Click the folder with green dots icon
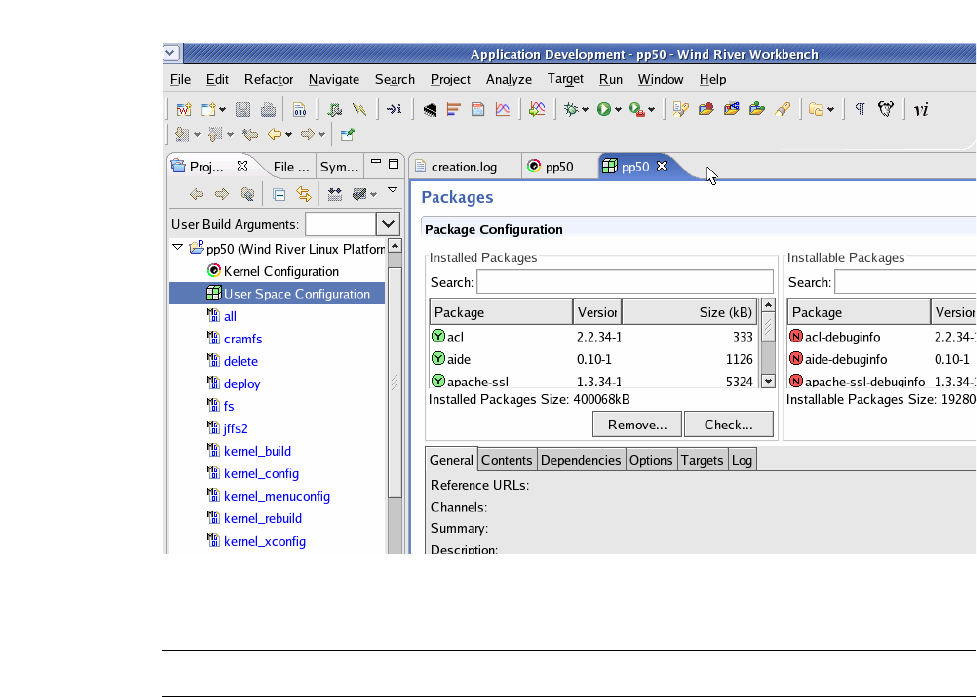Screen dimensions: 977x697 (x=757, y=110)
